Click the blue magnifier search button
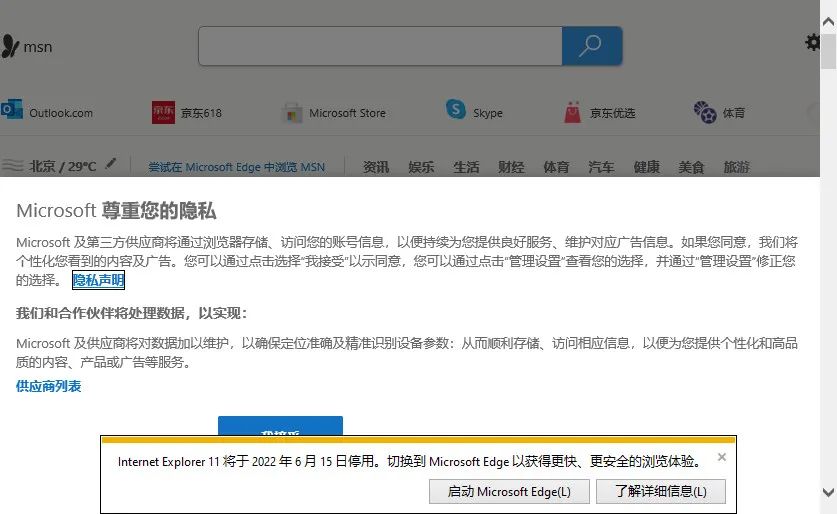The width and height of the screenshot is (837, 514). pos(592,46)
